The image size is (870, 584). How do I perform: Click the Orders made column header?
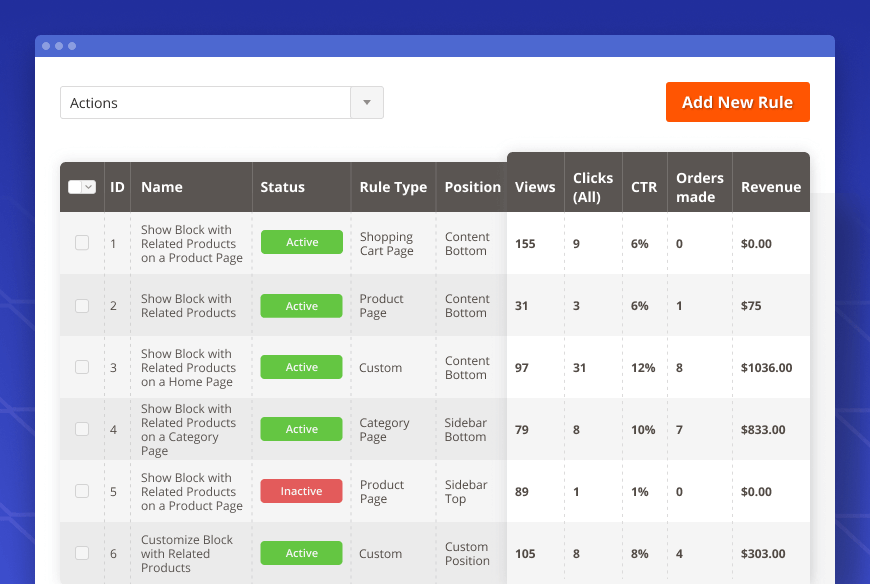click(699, 187)
